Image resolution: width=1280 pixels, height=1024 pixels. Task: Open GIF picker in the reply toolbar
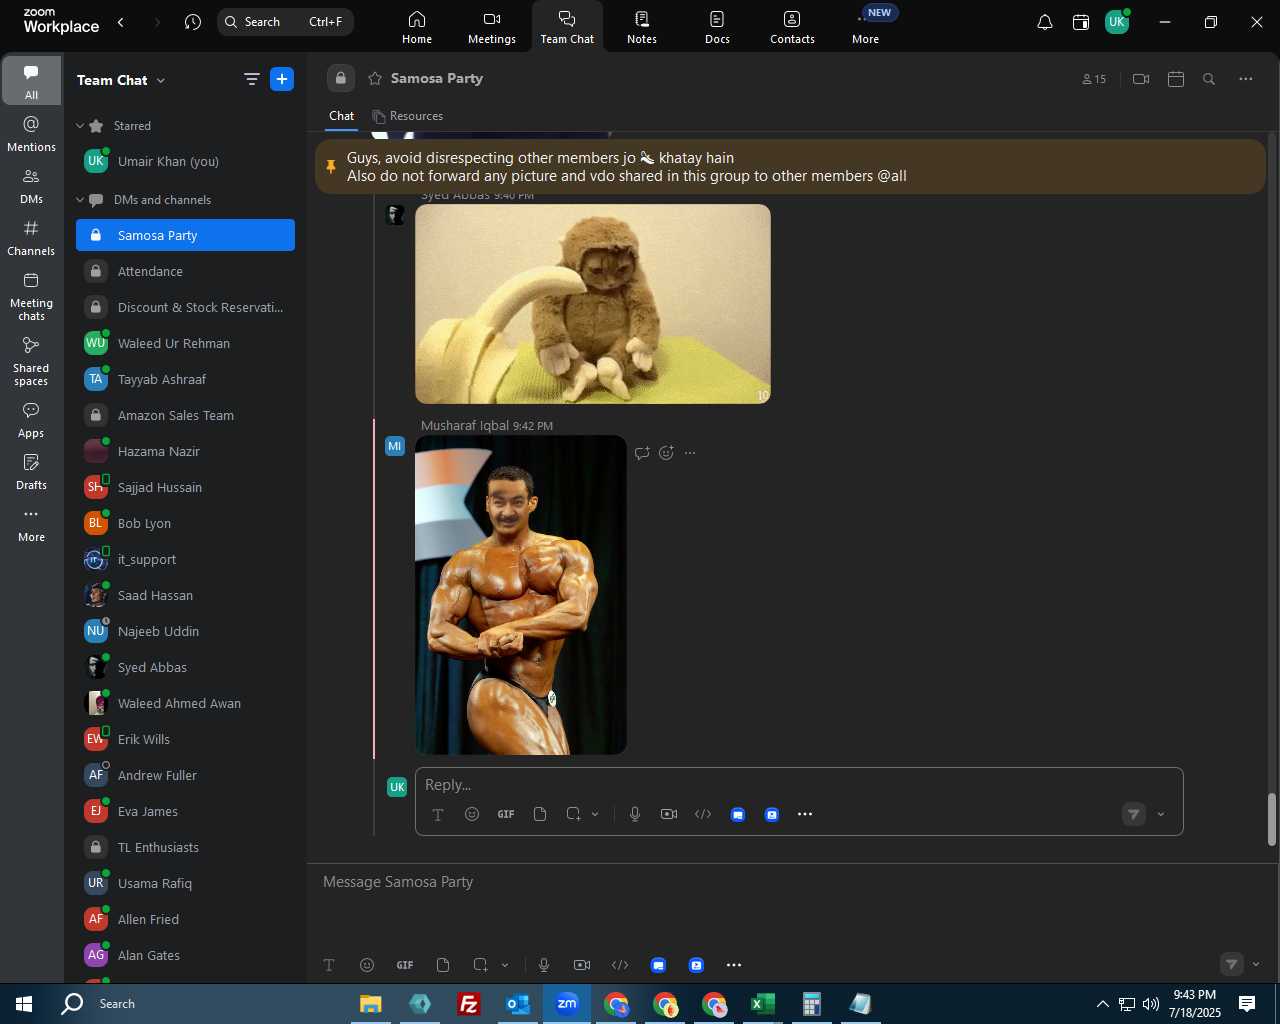[506, 814]
